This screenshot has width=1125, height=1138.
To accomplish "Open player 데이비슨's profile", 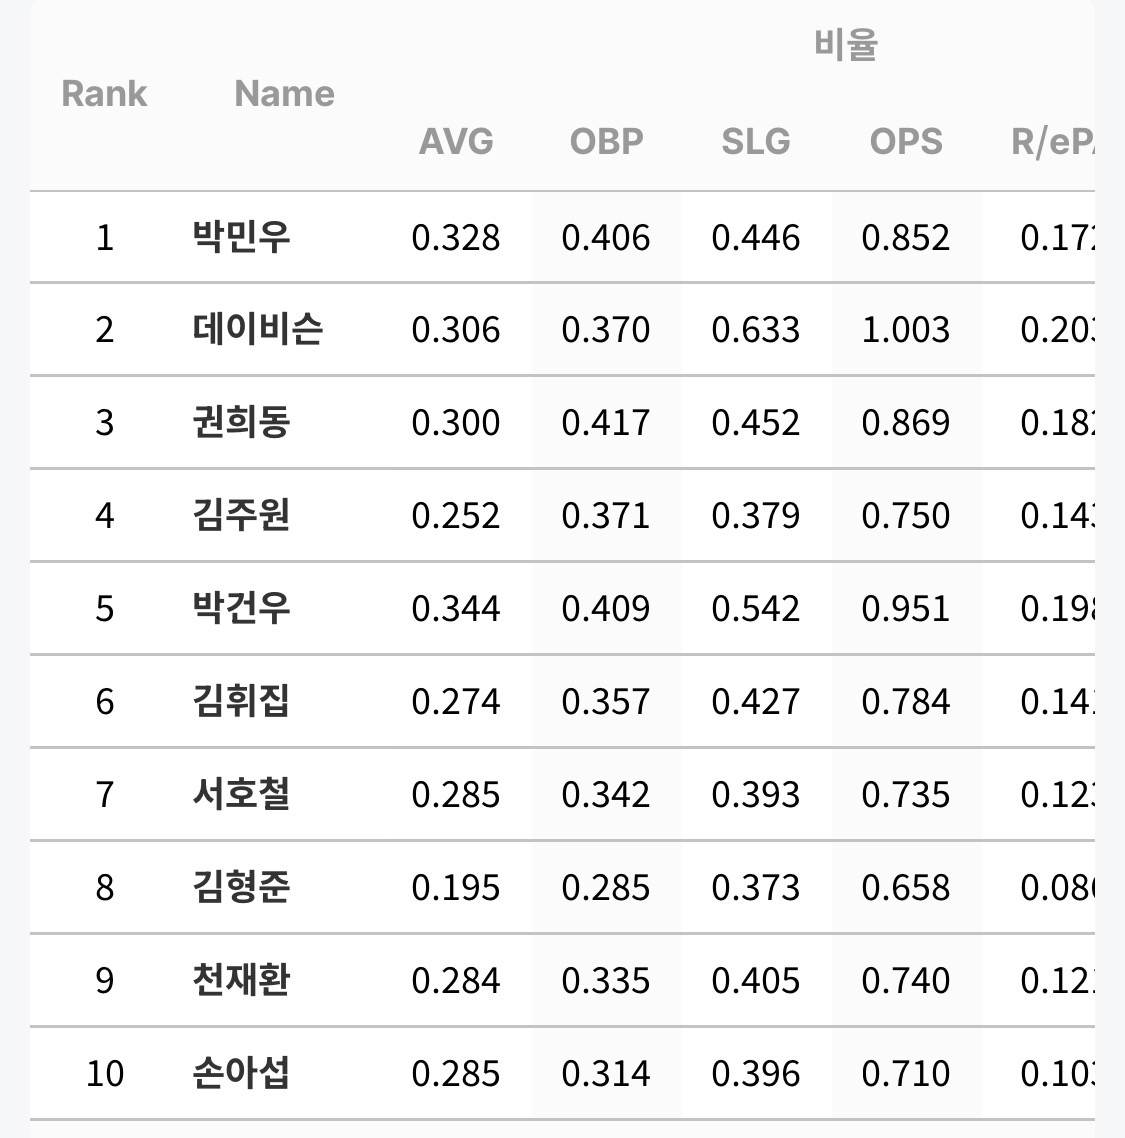I will point(258,329).
